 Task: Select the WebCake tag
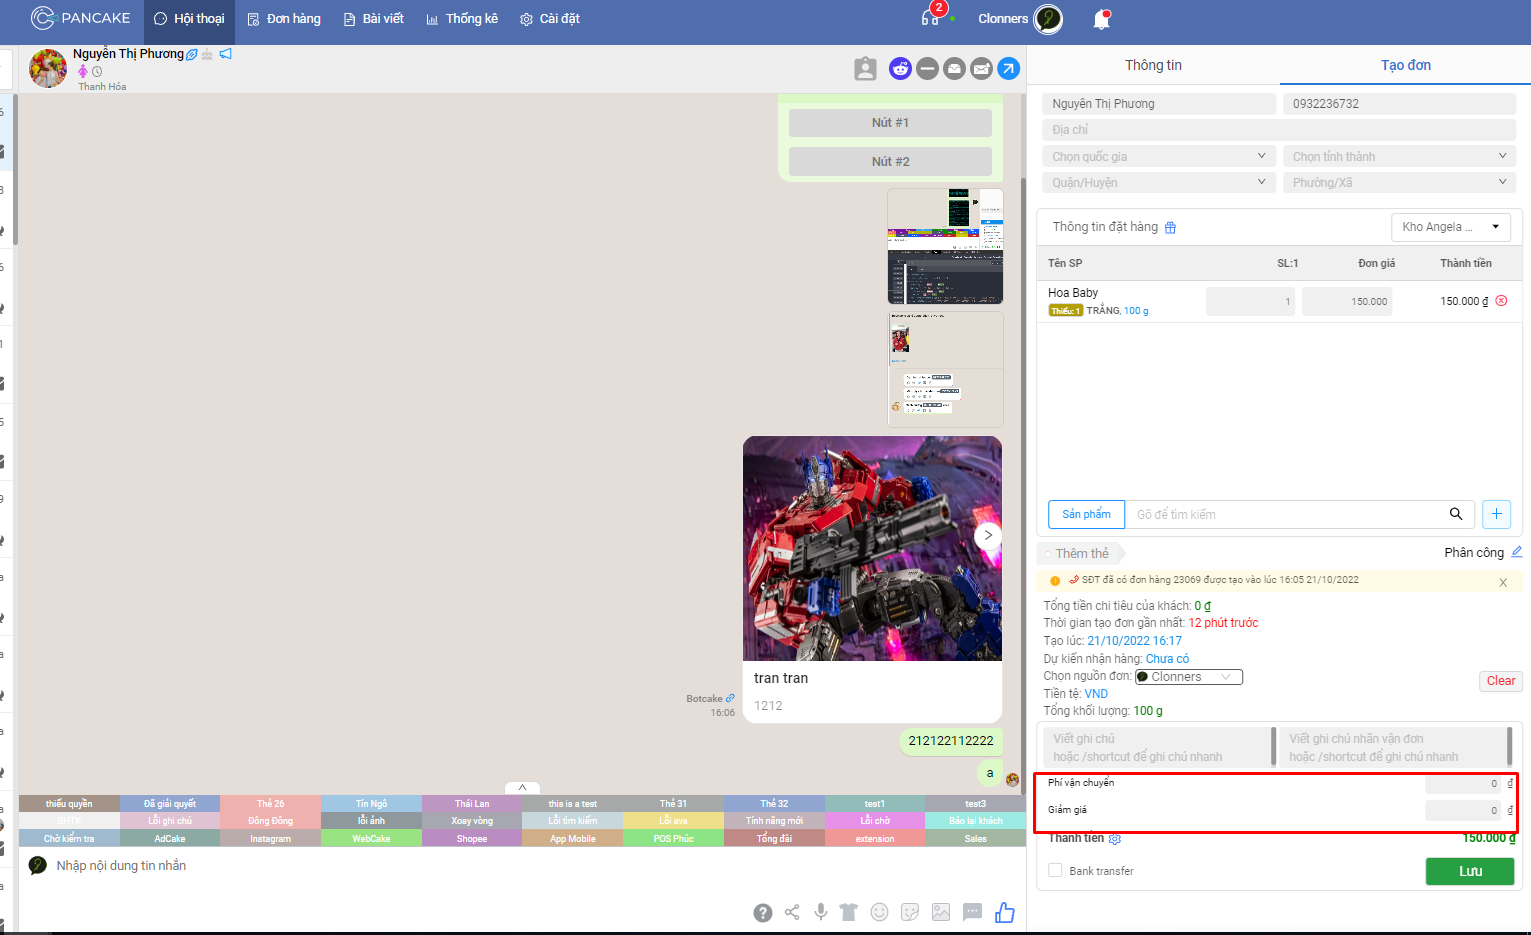[x=371, y=838]
